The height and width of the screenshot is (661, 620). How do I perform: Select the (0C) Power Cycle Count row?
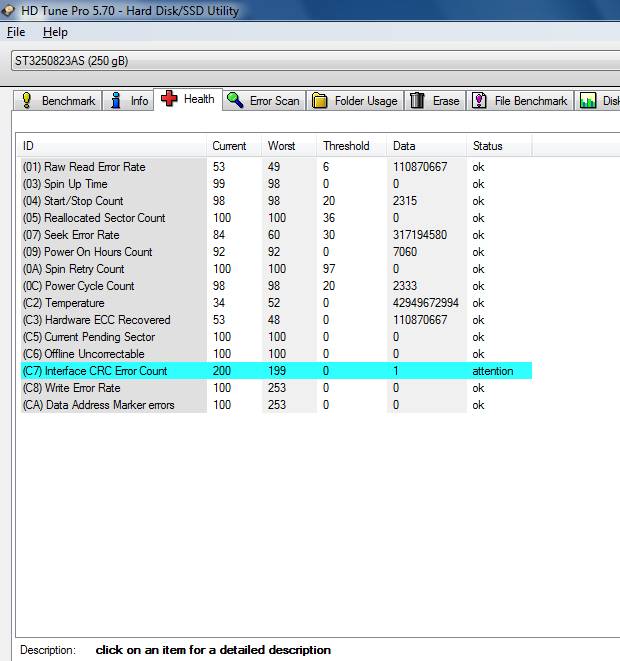pos(276,286)
